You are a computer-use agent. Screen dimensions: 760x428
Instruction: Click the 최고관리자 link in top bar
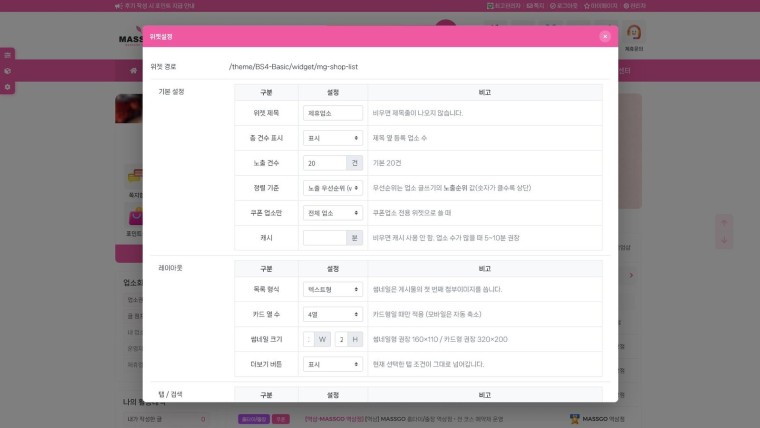pos(504,6)
